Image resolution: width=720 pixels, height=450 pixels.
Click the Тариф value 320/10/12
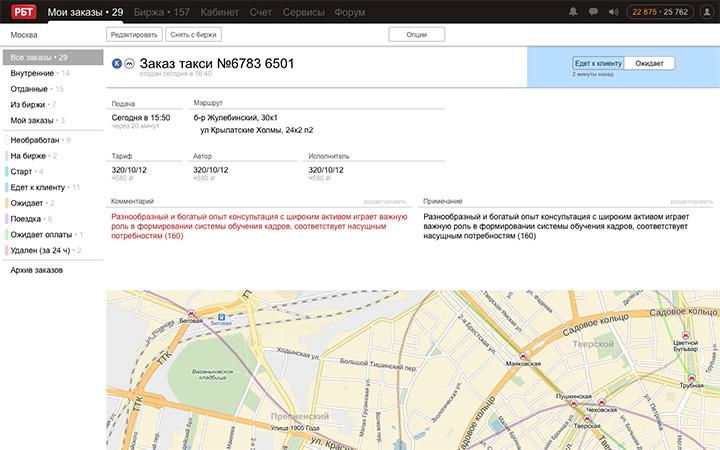(129, 170)
